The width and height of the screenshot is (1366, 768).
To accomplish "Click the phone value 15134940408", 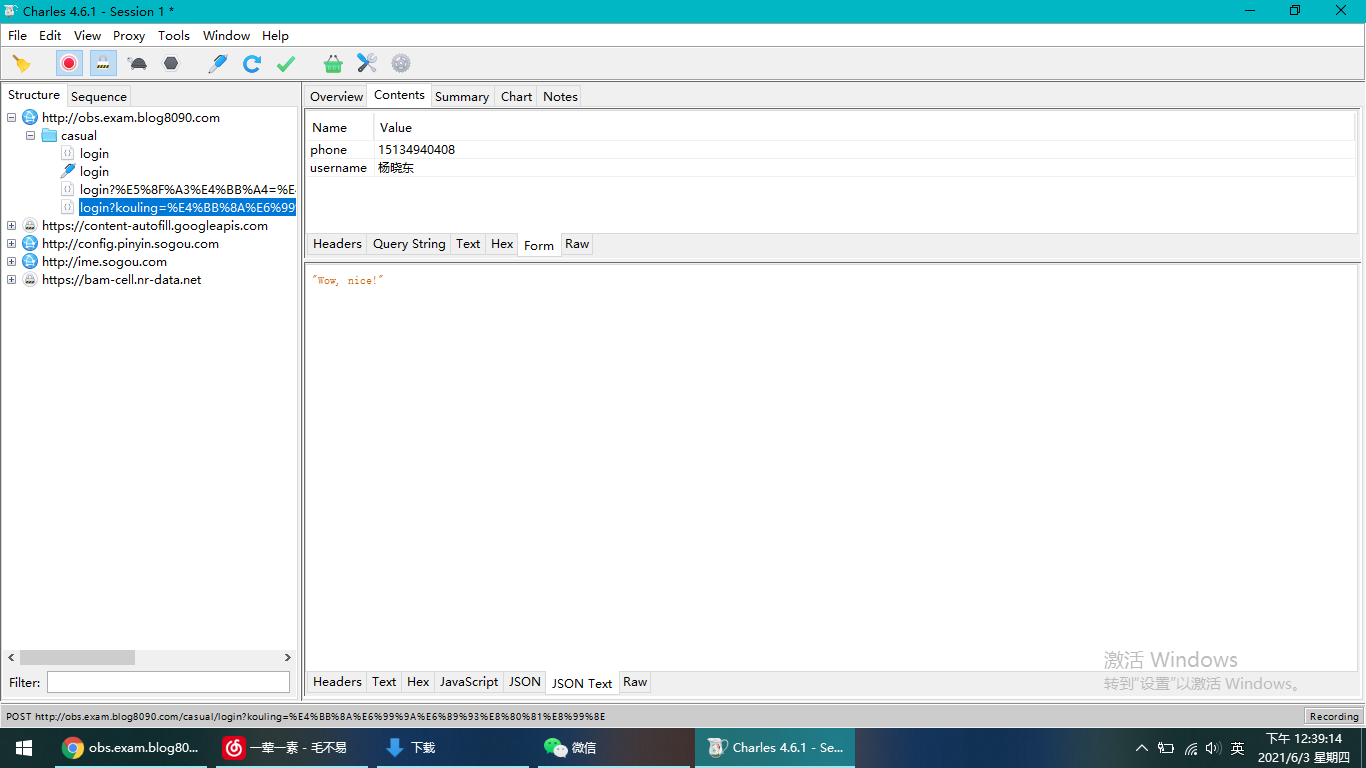I will pyautogui.click(x=416, y=150).
